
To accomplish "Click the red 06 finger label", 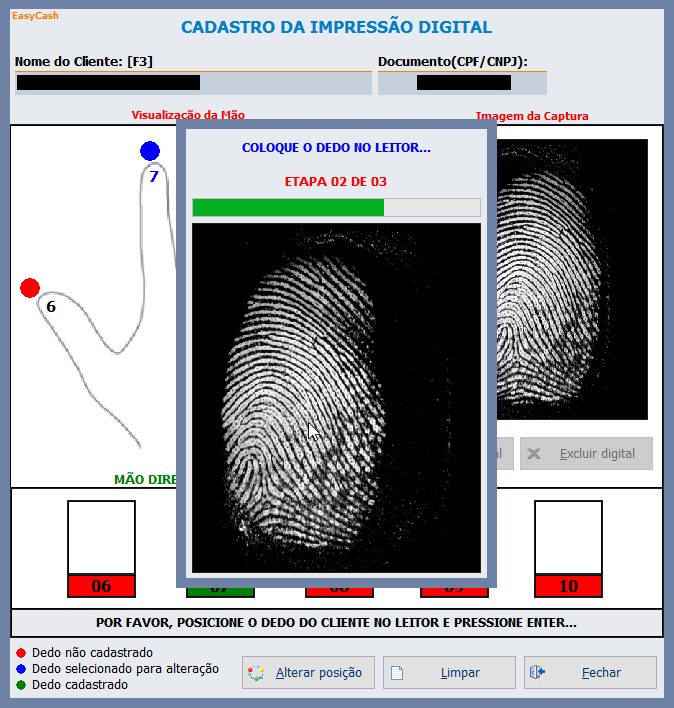I will click(x=101, y=586).
